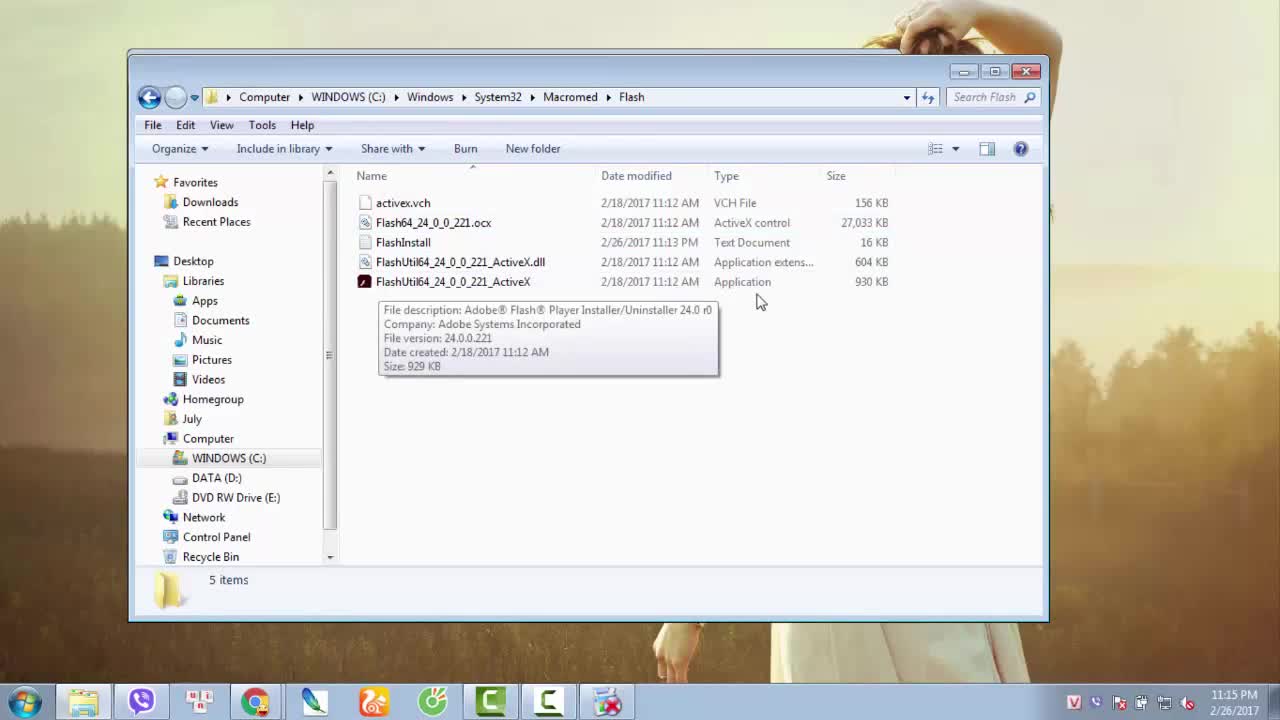Expand the Include in library dropdown

[284, 149]
